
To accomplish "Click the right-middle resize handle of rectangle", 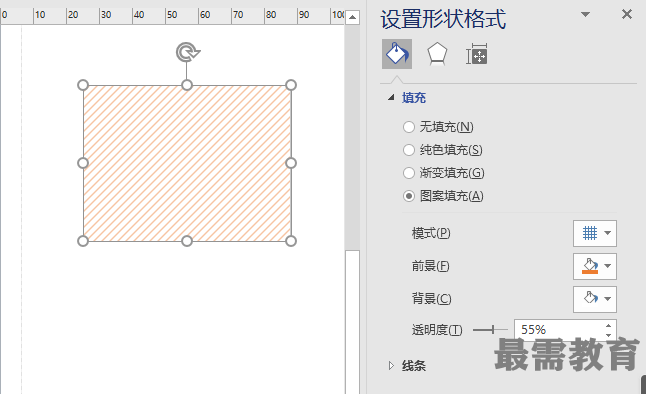I will coord(290,163).
